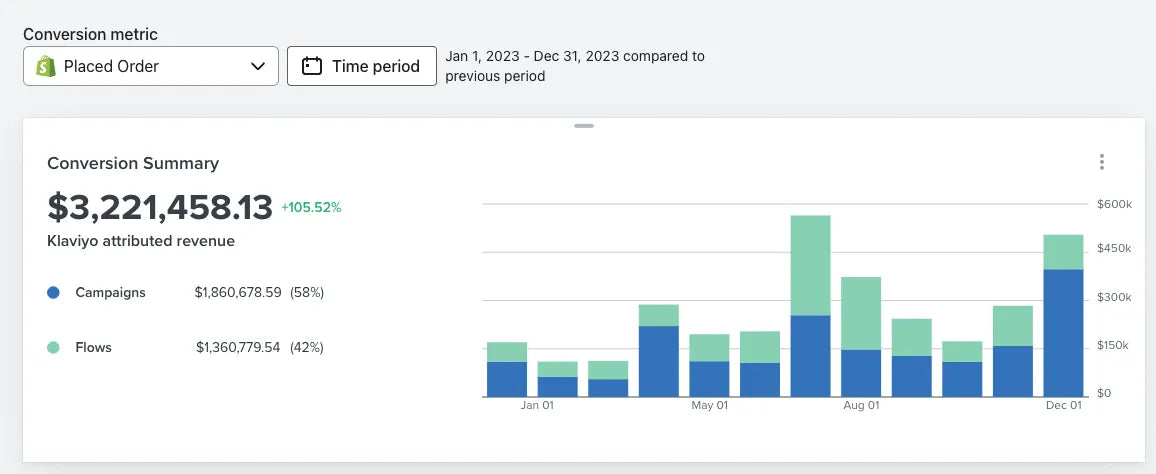Click the +105.52% change indicator

[311, 208]
